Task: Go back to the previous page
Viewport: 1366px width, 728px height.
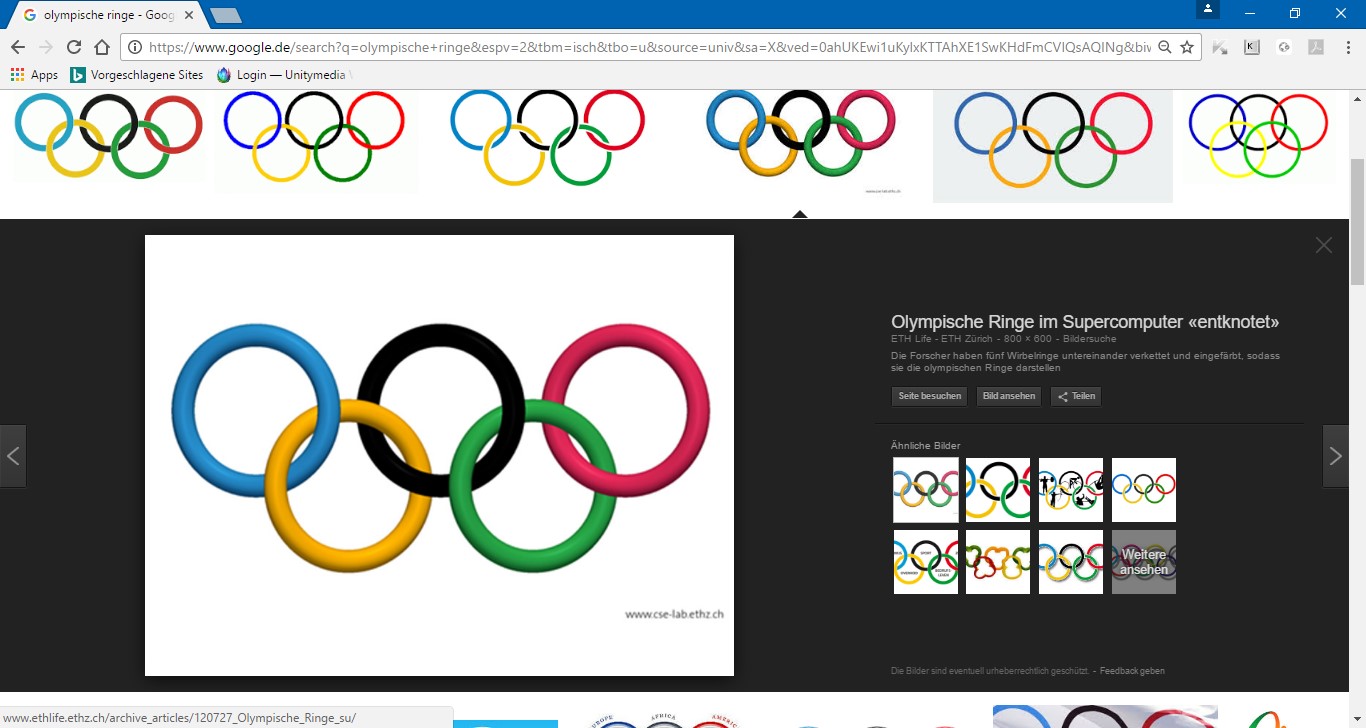Action: click(x=17, y=47)
